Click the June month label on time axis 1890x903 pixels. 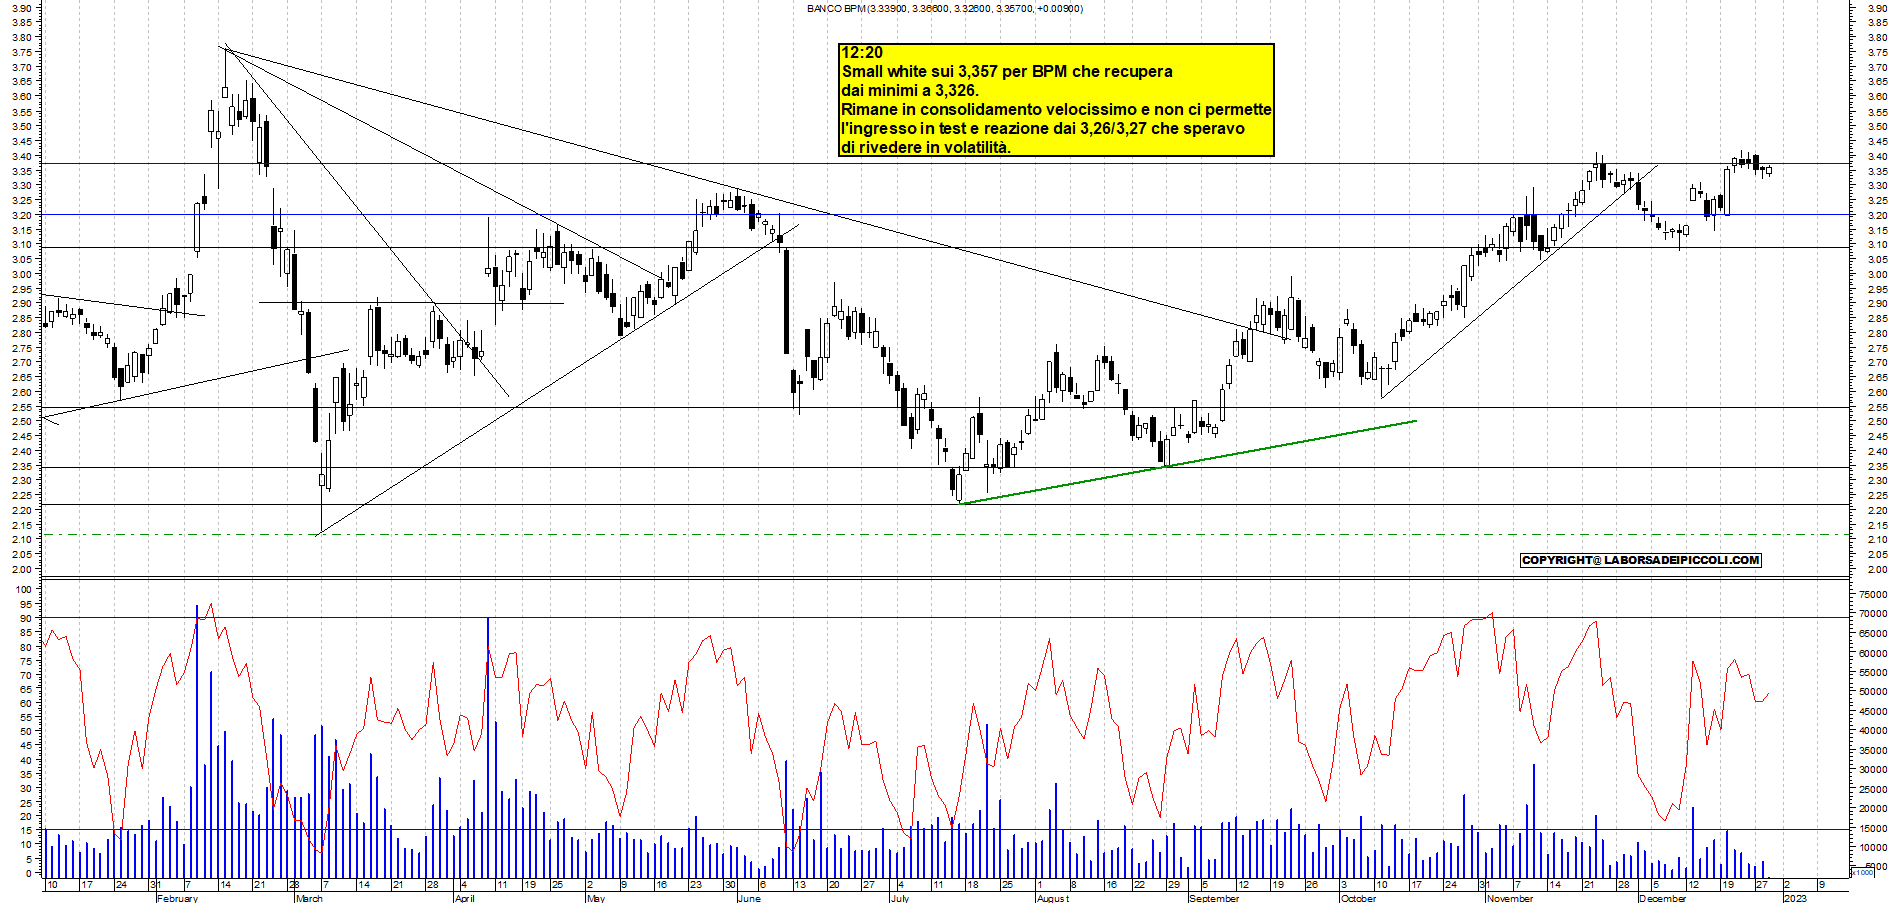pos(748,898)
